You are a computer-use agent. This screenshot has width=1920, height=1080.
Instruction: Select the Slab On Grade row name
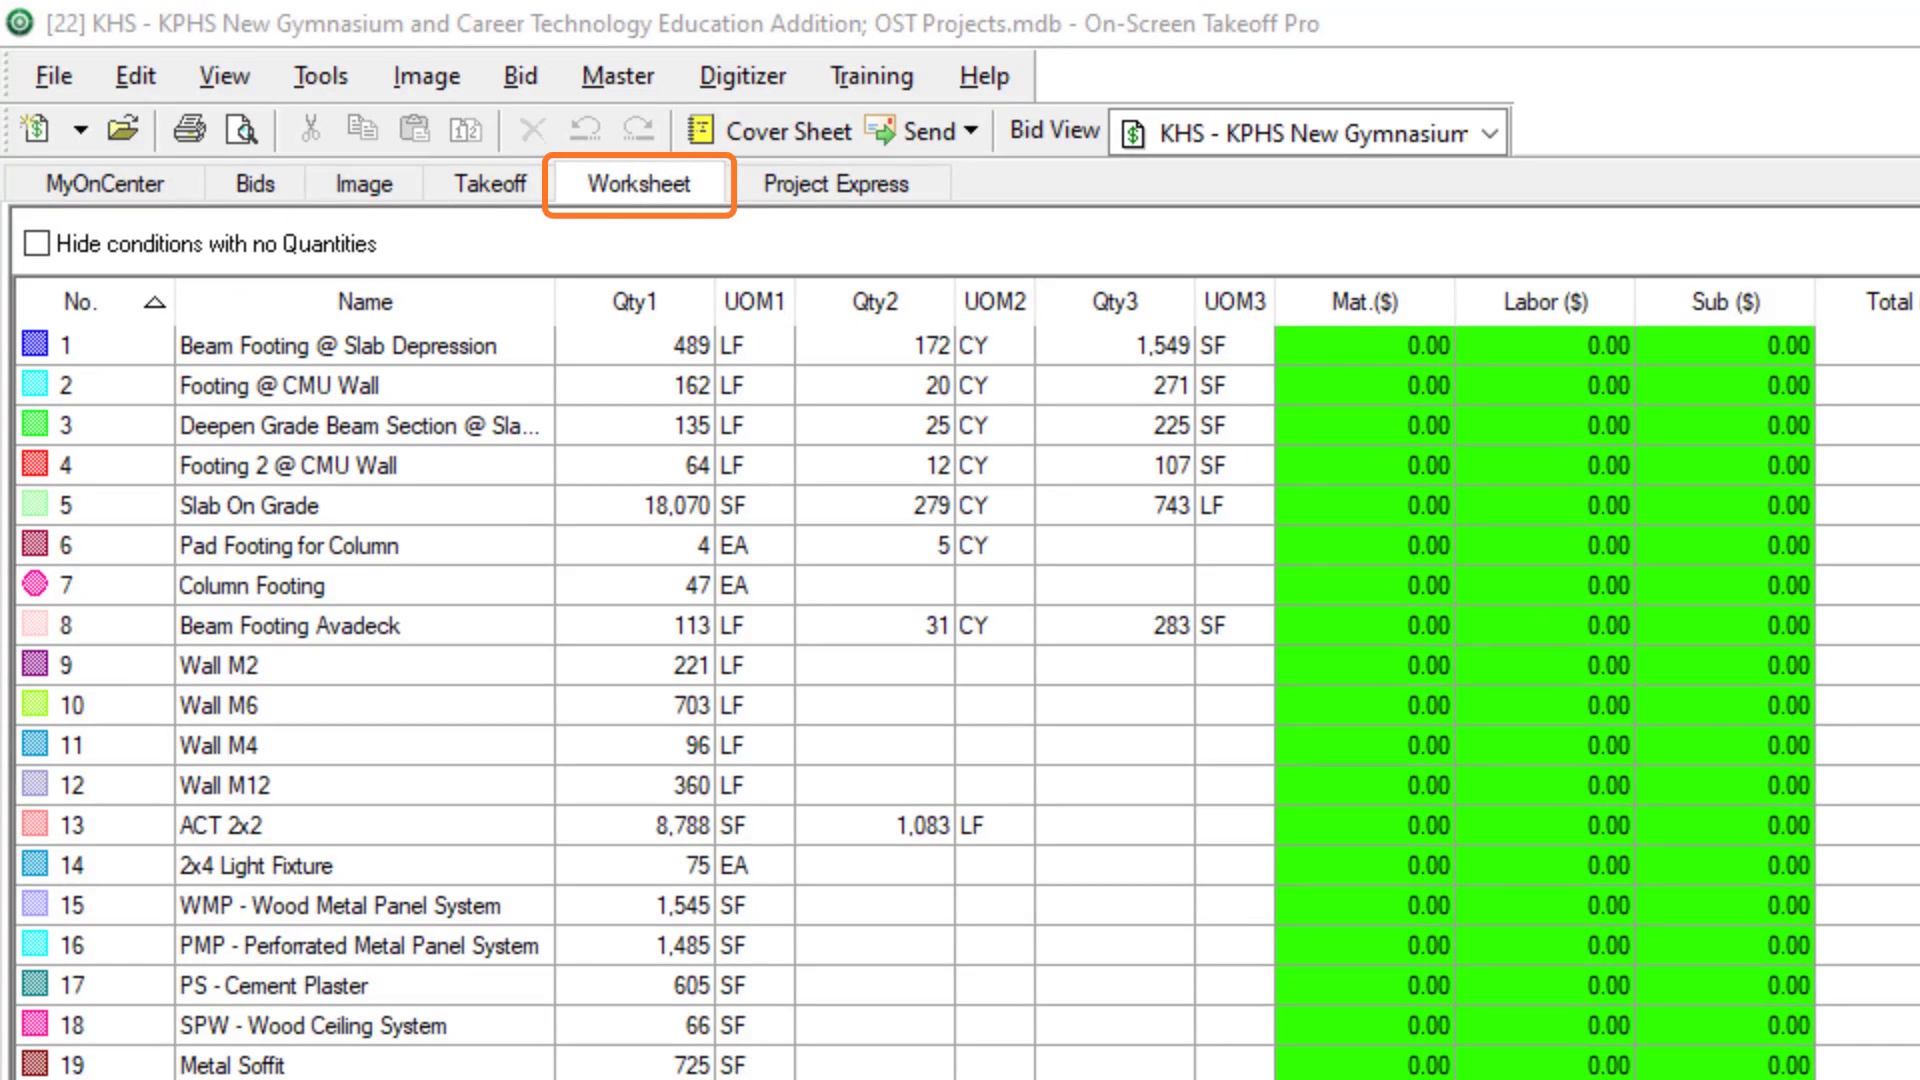[x=249, y=506]
